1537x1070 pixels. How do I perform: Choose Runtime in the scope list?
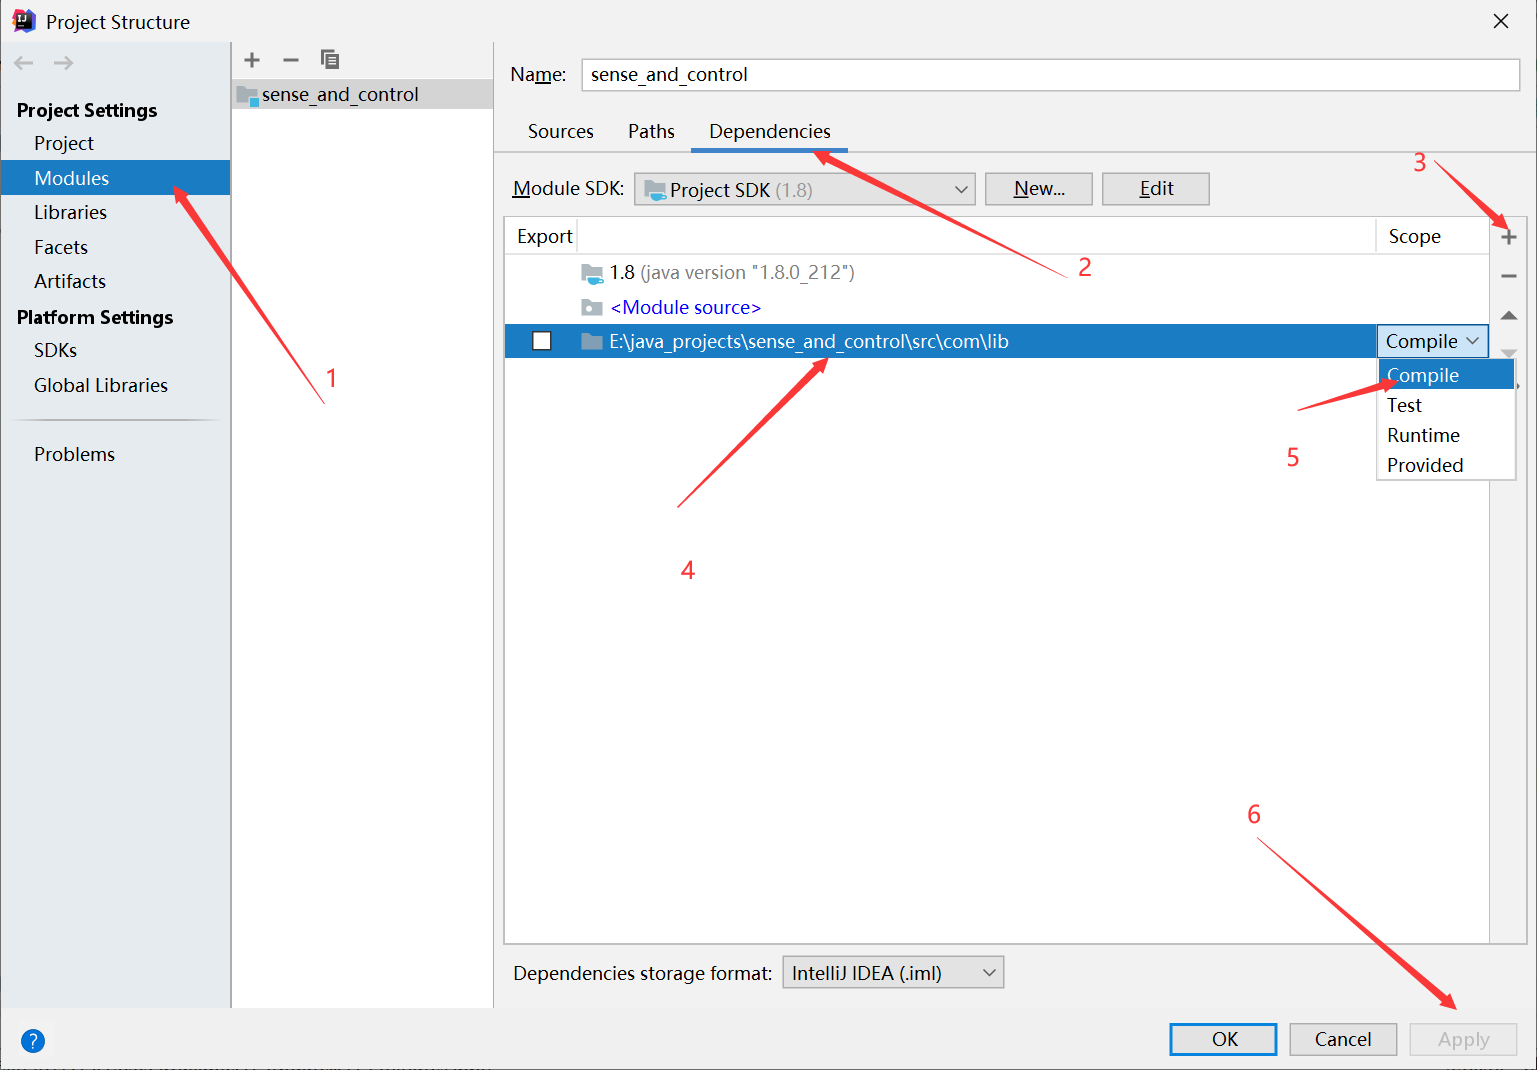click(1446, 435)
